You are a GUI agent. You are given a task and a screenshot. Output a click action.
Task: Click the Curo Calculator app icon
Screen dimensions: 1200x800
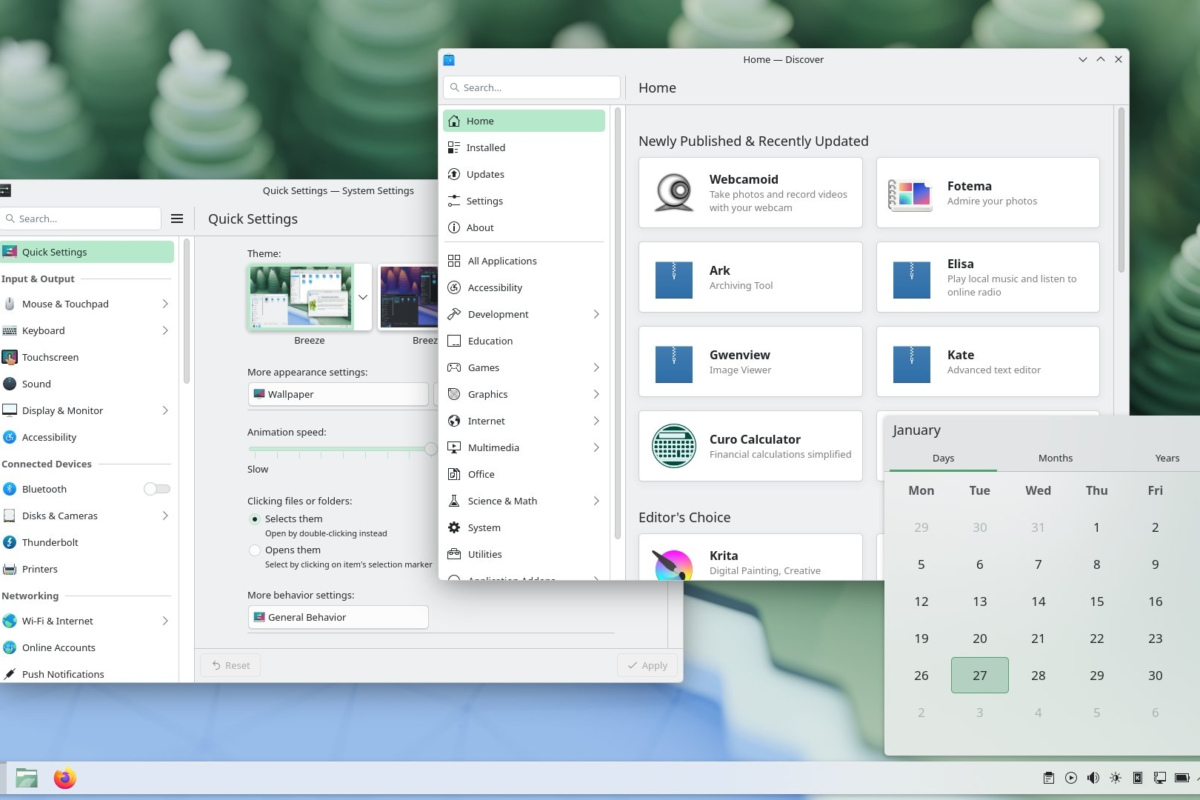click(x=674, y=446)
